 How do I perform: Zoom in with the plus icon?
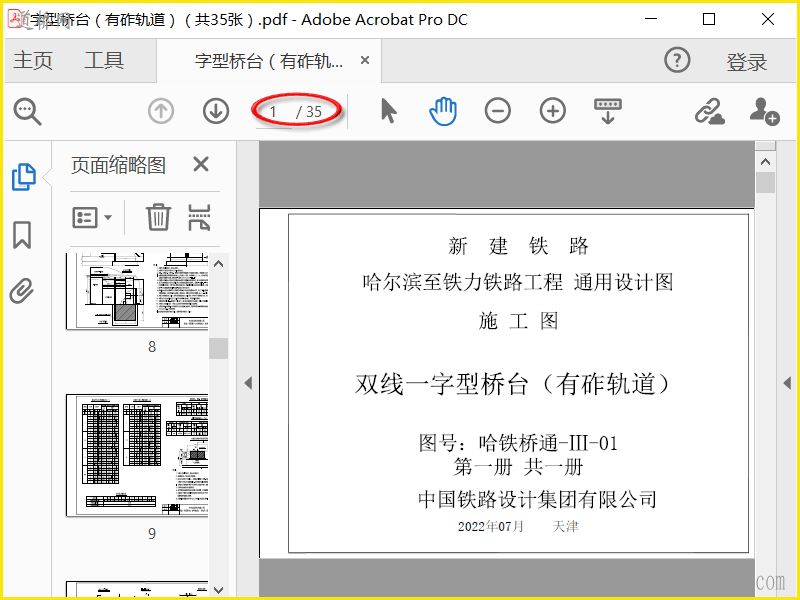[553, 111]
